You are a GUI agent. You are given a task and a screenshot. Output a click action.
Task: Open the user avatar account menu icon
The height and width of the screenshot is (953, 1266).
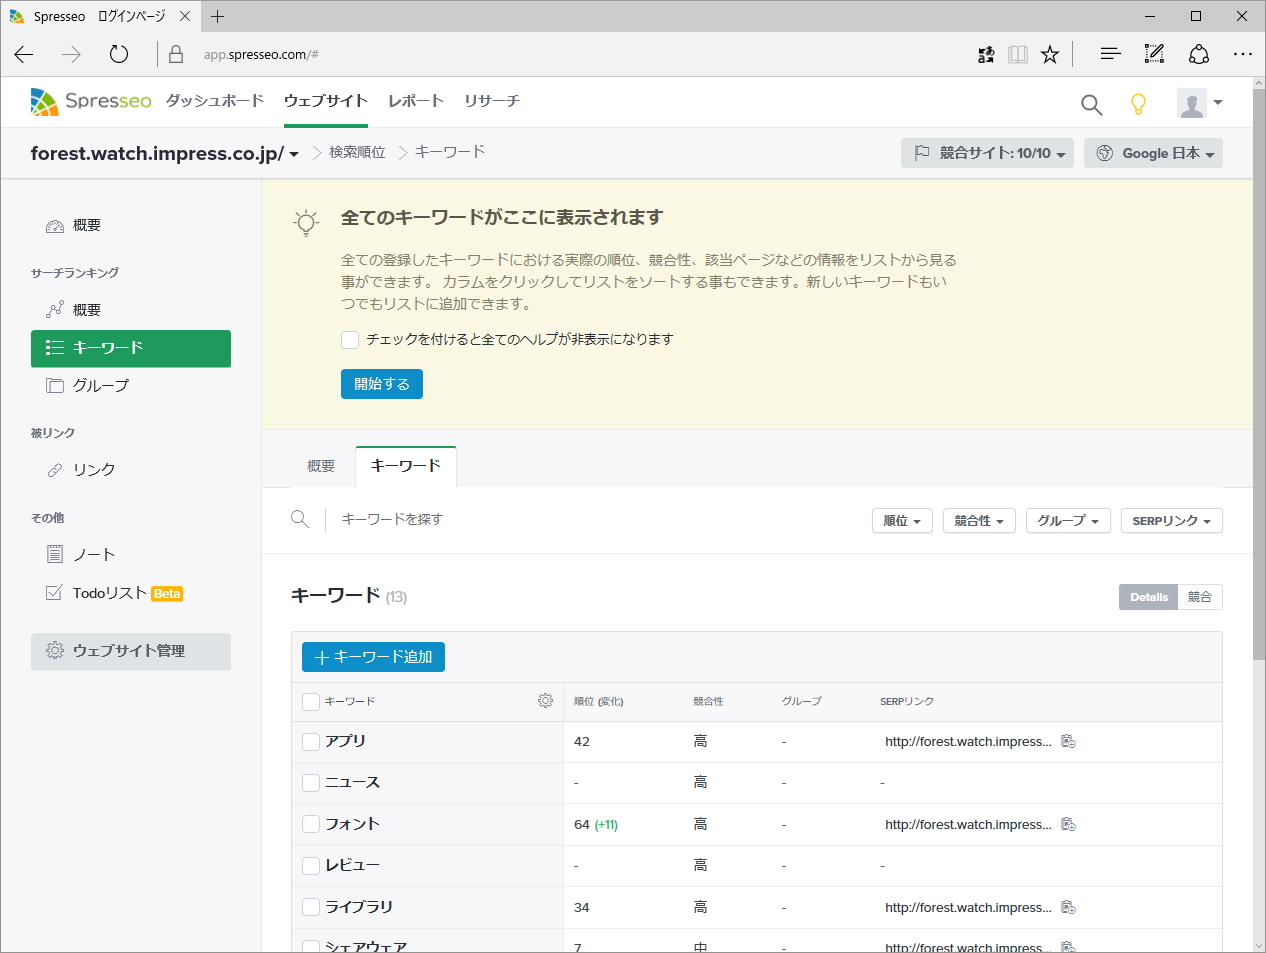tap(1194, 103)
